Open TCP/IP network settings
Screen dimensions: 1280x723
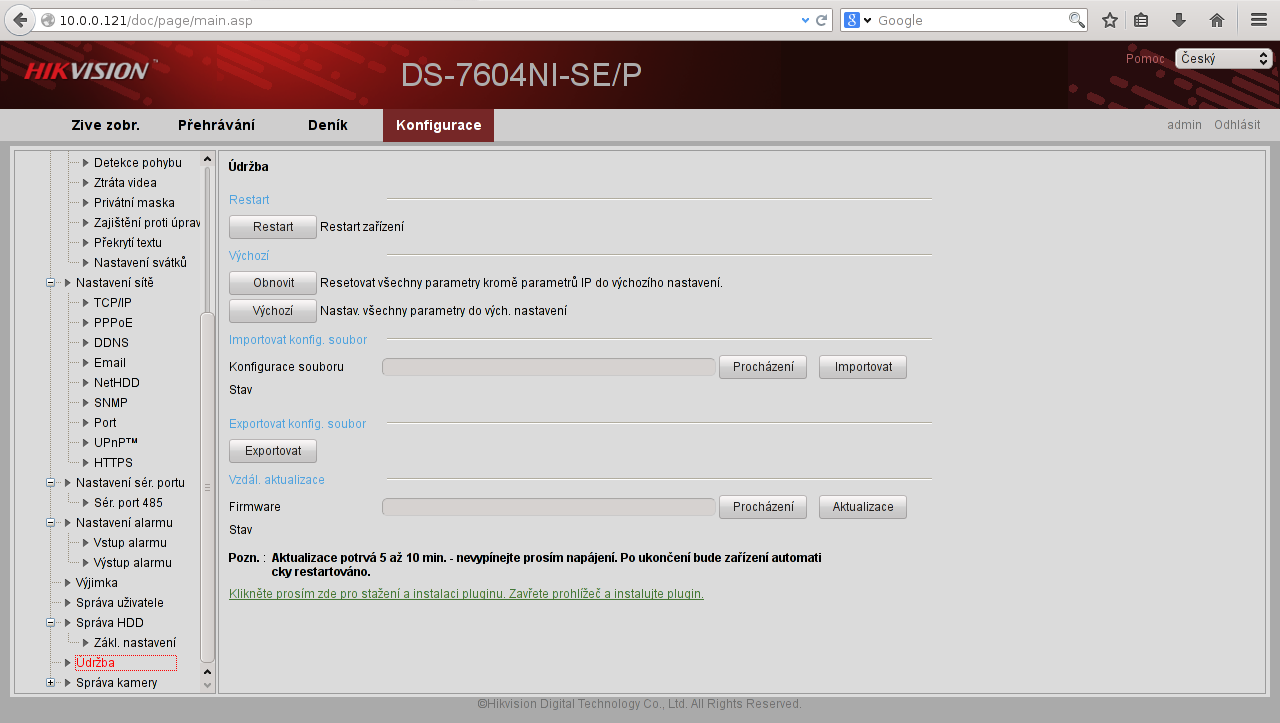113,303
